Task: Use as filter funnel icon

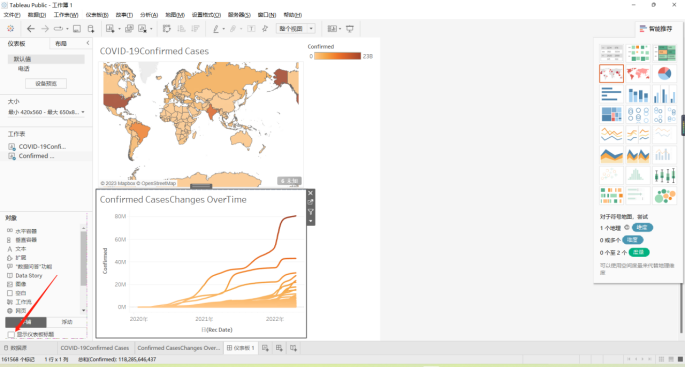Action: point(311,212)
